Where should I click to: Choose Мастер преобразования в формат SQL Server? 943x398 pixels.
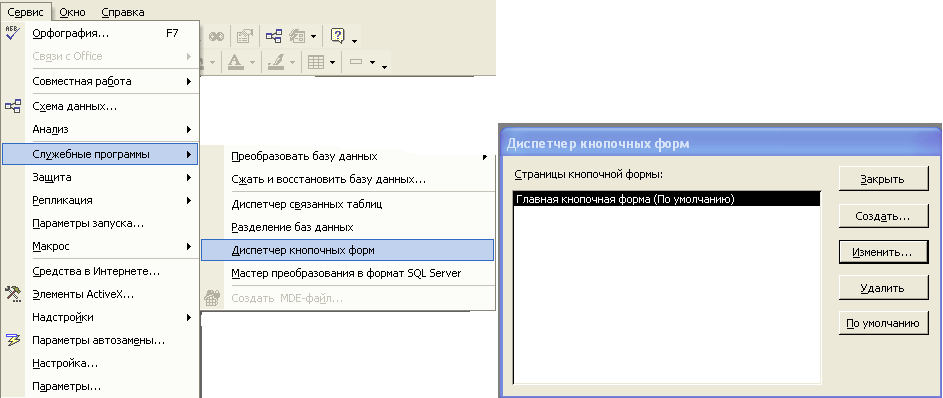coord(347,273)
